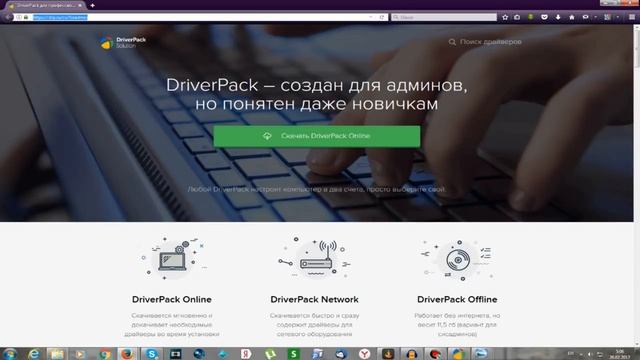
Task: Click the green 'Скачать DriverPack Online' button
Action: 317,136
